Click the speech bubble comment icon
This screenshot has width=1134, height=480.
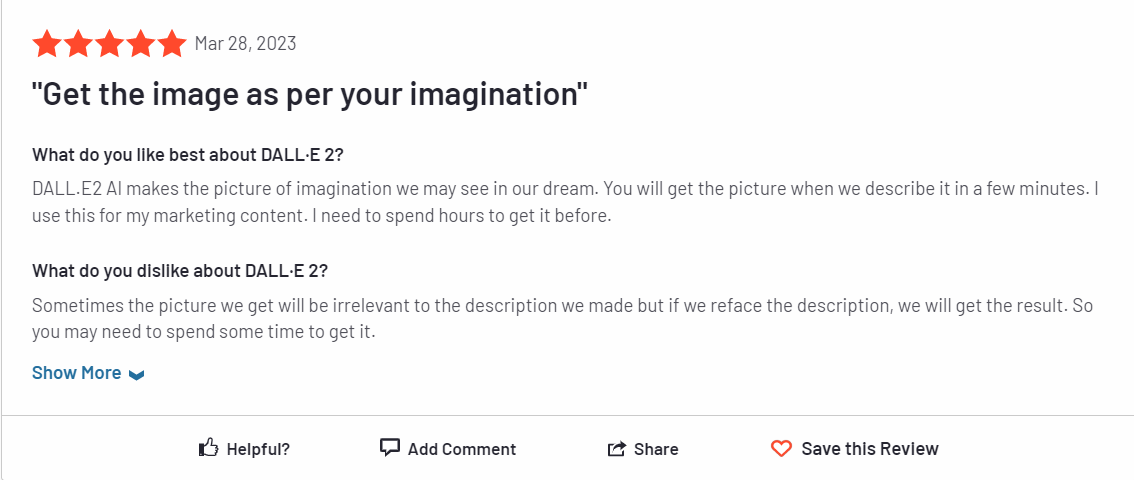390,447
